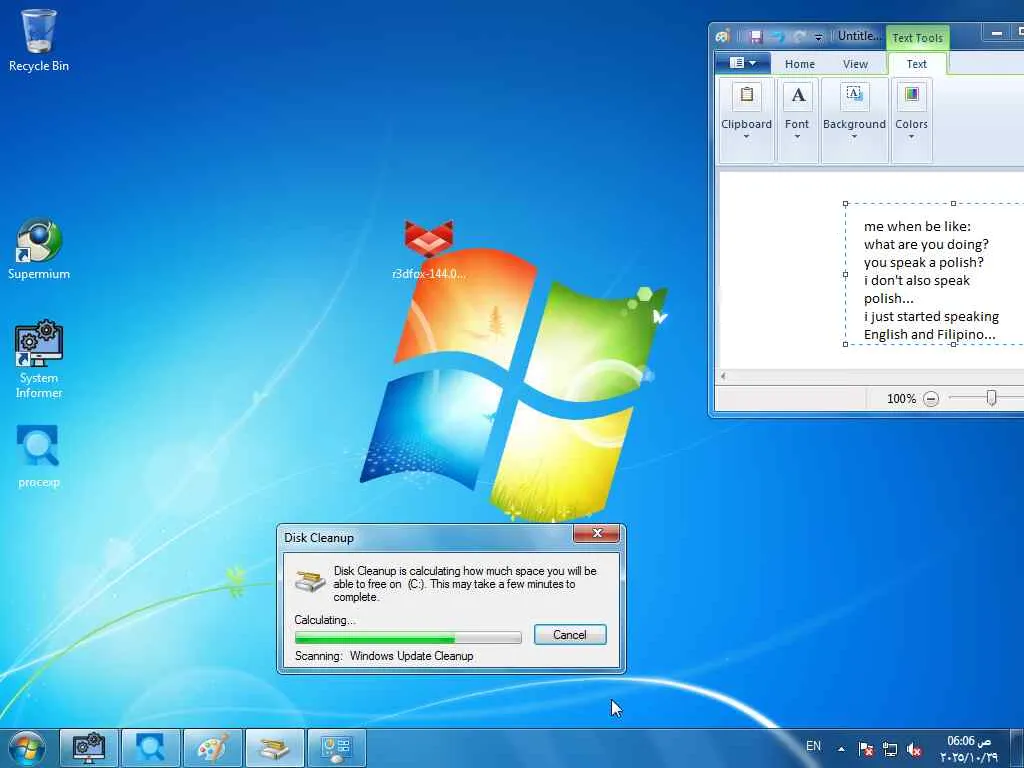Select the System Informer desktop shortcut
The image size is (1024, 768).
39,359
